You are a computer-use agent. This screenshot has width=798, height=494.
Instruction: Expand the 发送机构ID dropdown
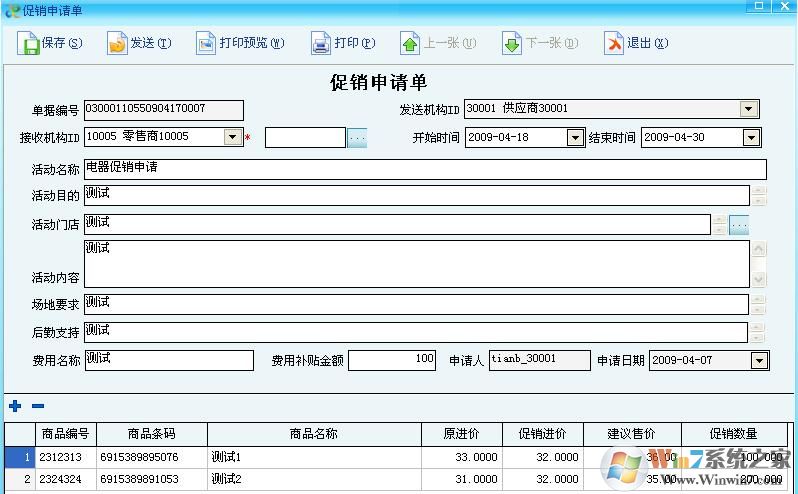[x=749, y=109]
